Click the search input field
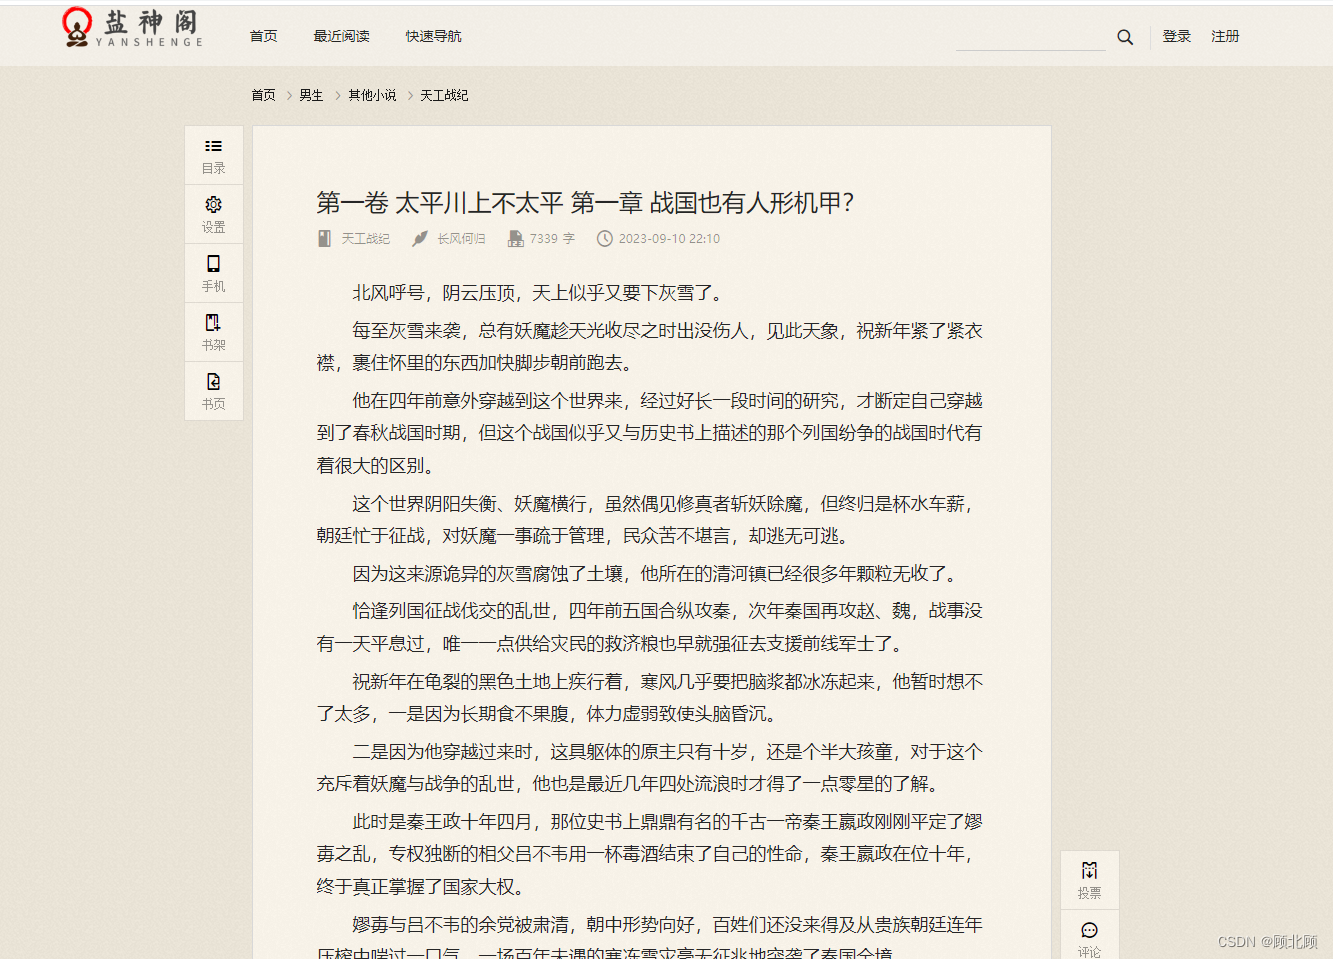1333x959 pixels. click(x=1030, y=37)
